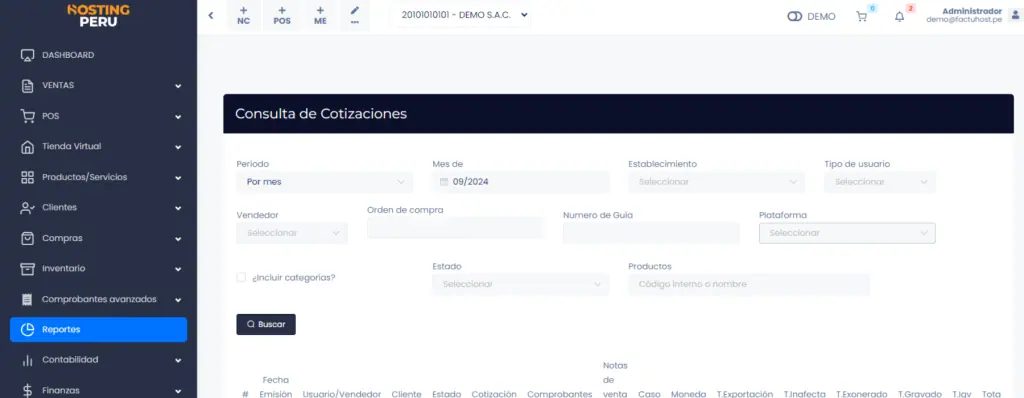Expand the Comprobantes avanzados chevron
The height and width of the screenshot is (398, 1024).
178,300
